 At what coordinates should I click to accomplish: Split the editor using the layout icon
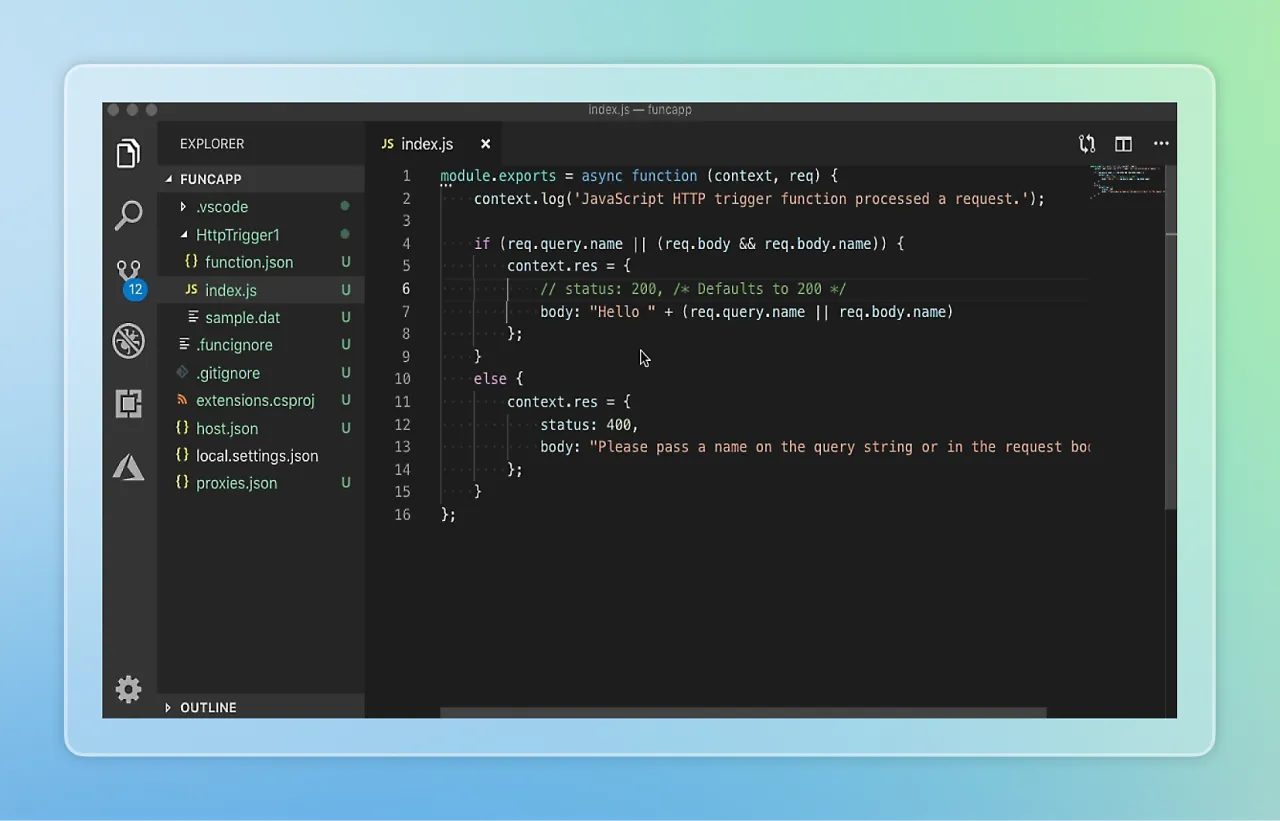(1122, 143)
